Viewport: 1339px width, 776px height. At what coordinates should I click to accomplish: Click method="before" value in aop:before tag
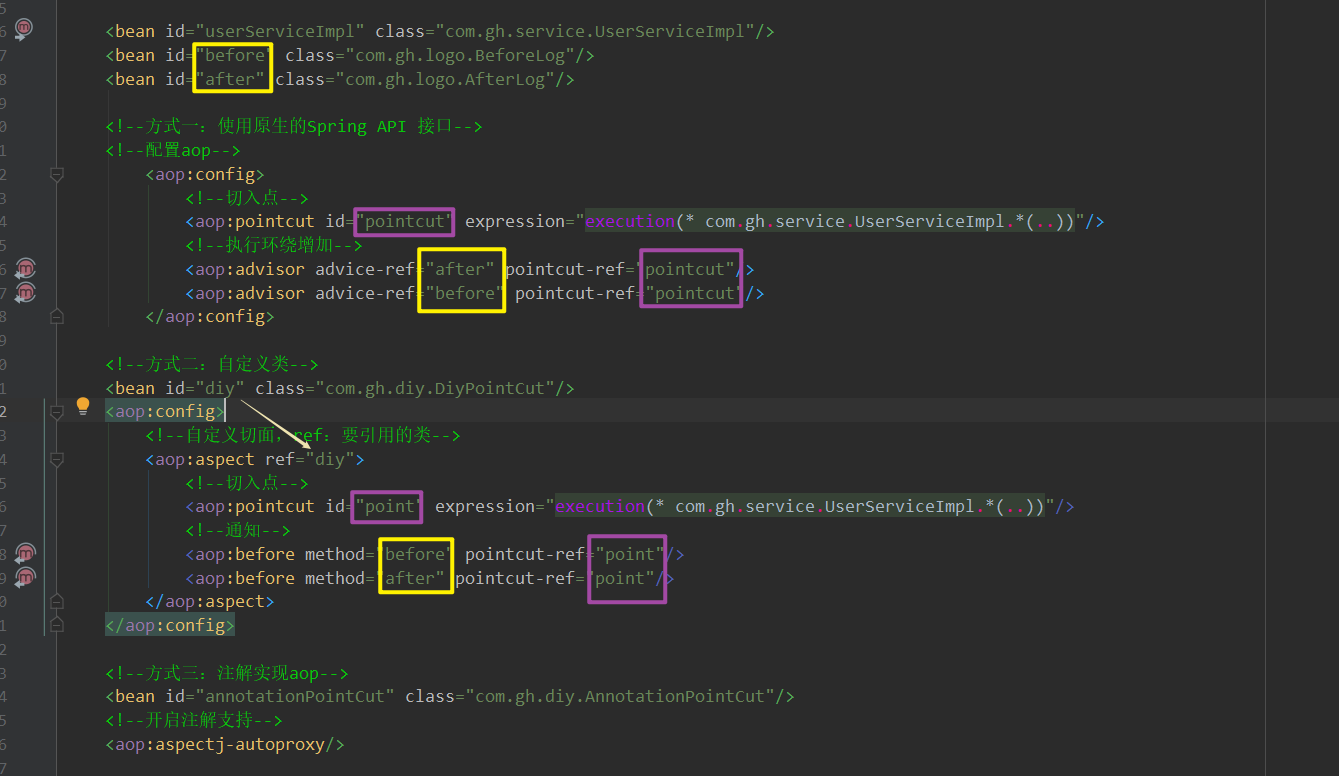point(415,554)
